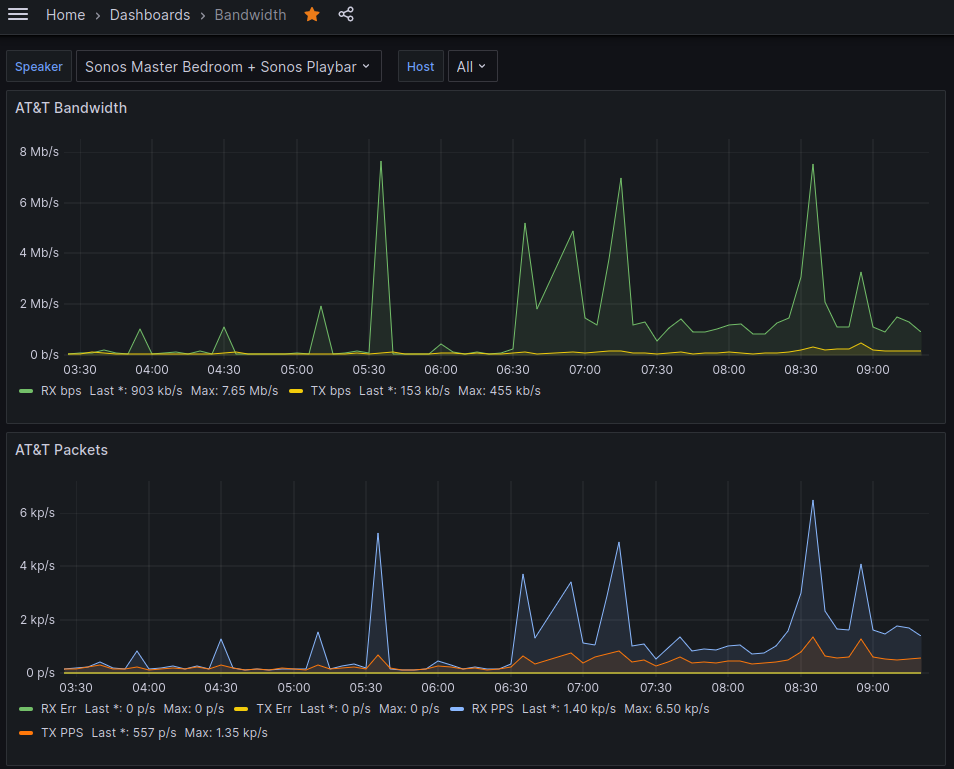Open the Host All dropdown
This screenshot has width=954, height=769.
(472, 66)
